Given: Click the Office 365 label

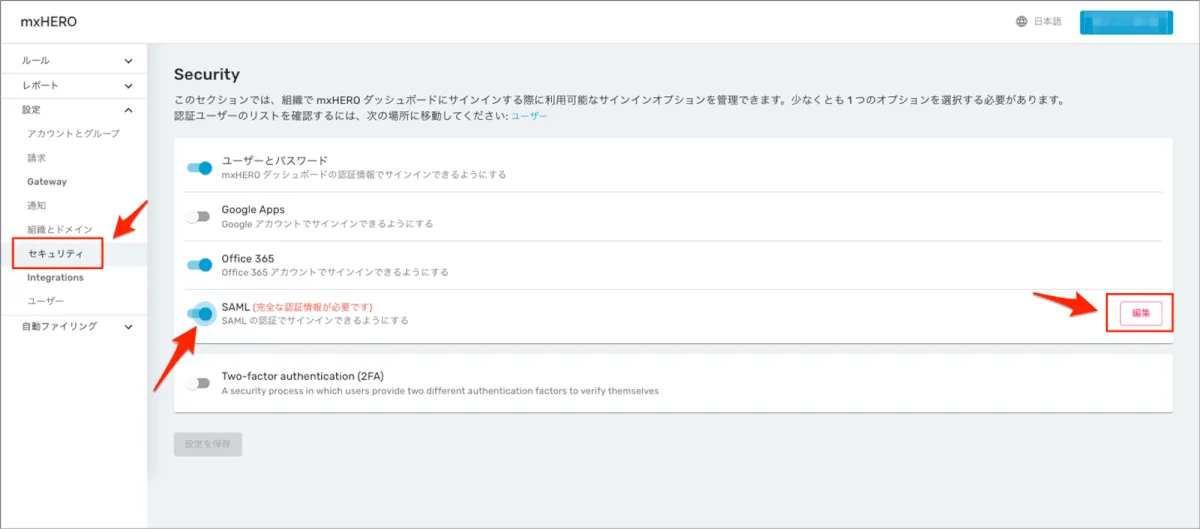Looking at the screenshot, I should coord(248,259).
